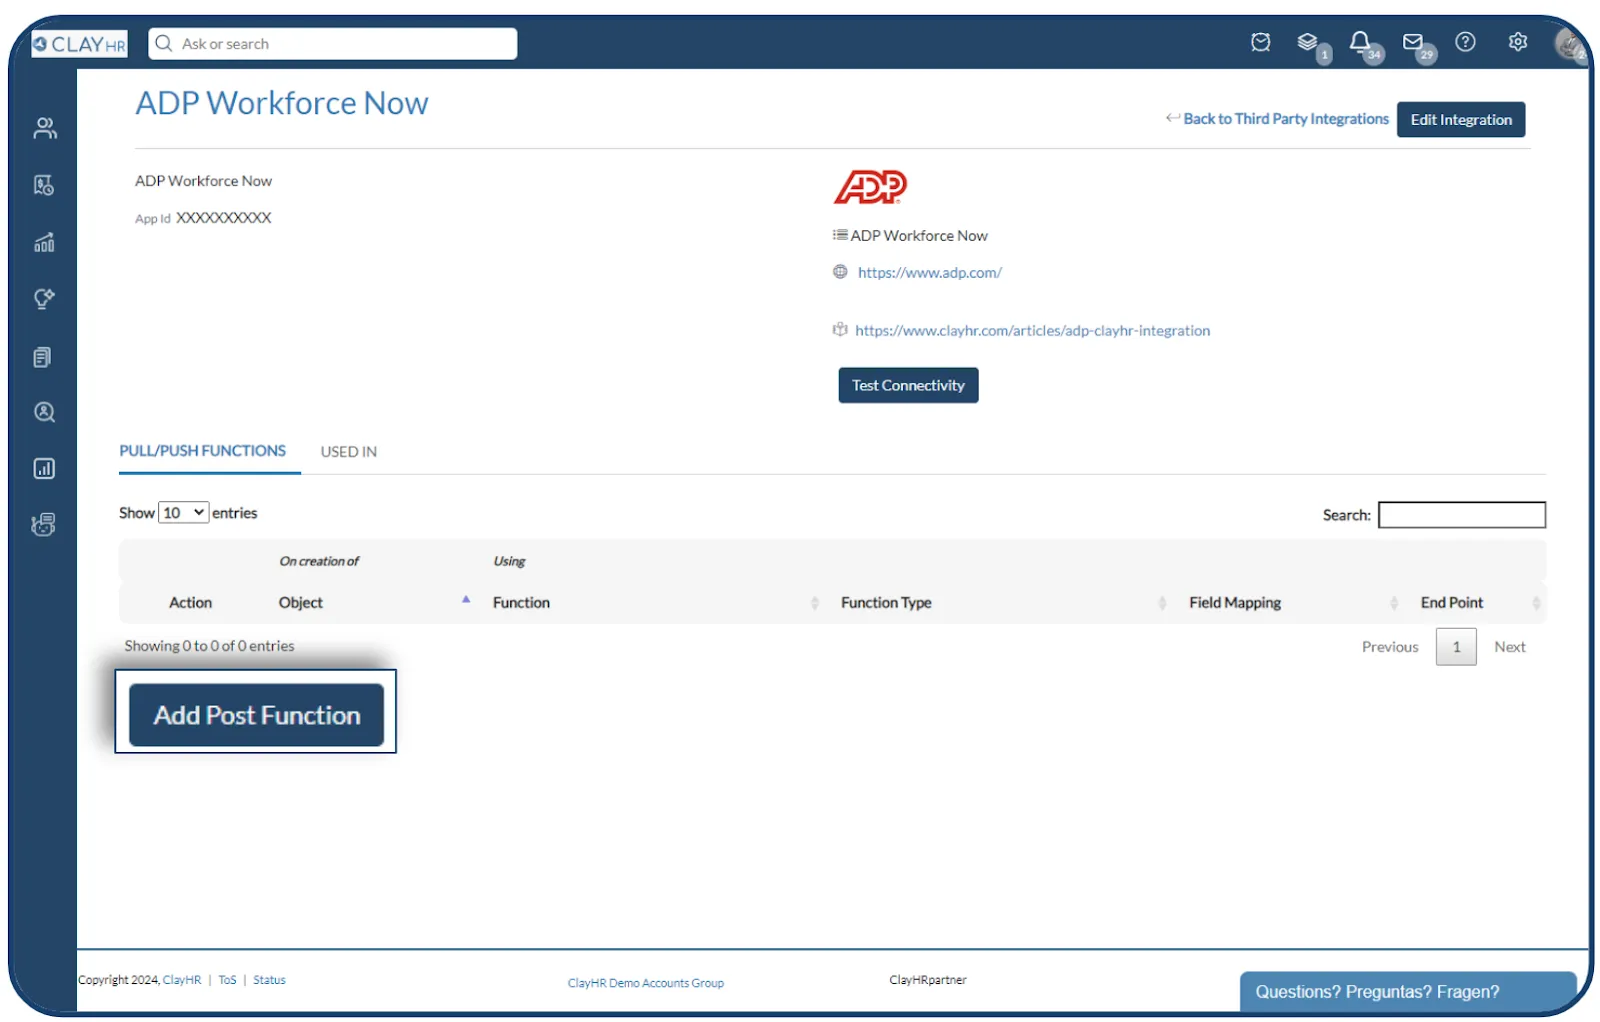Open the reports chart sidebar icon
Viewport: 1600px width, 1022px height.
coord(44,468)
